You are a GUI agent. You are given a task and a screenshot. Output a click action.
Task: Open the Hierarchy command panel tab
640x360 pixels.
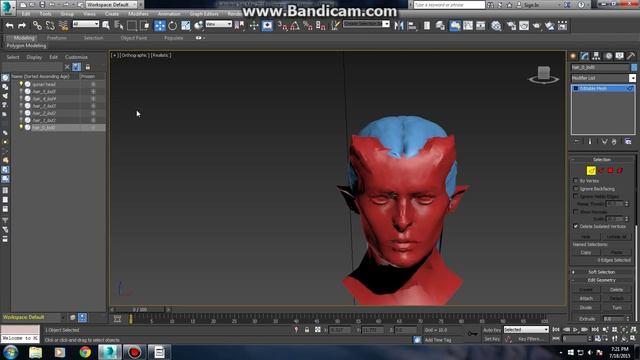tap(596, 56)
